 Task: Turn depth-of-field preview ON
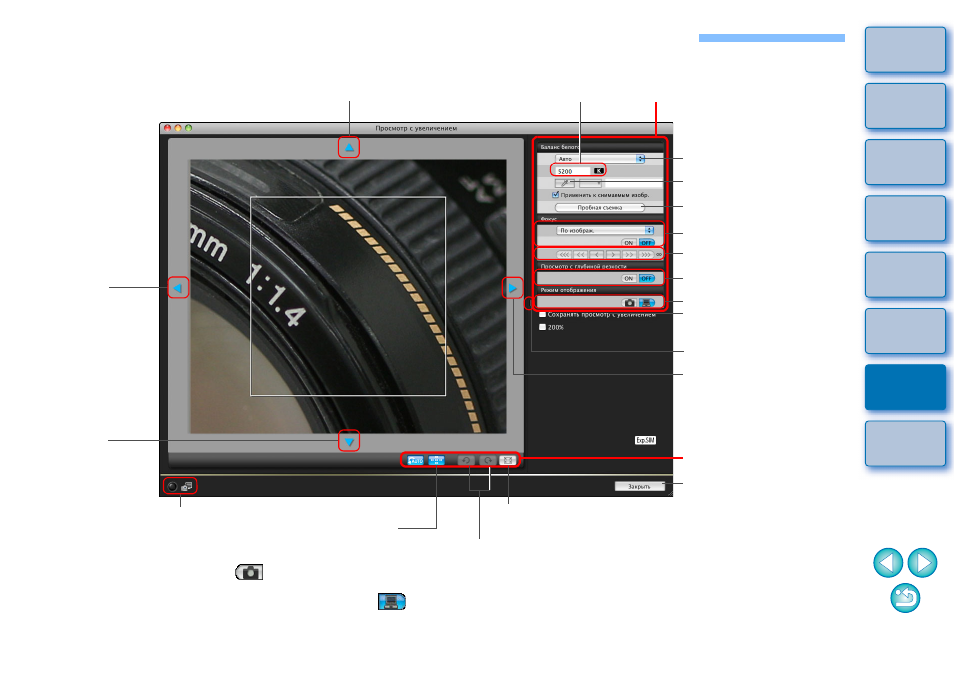[628, 279]
